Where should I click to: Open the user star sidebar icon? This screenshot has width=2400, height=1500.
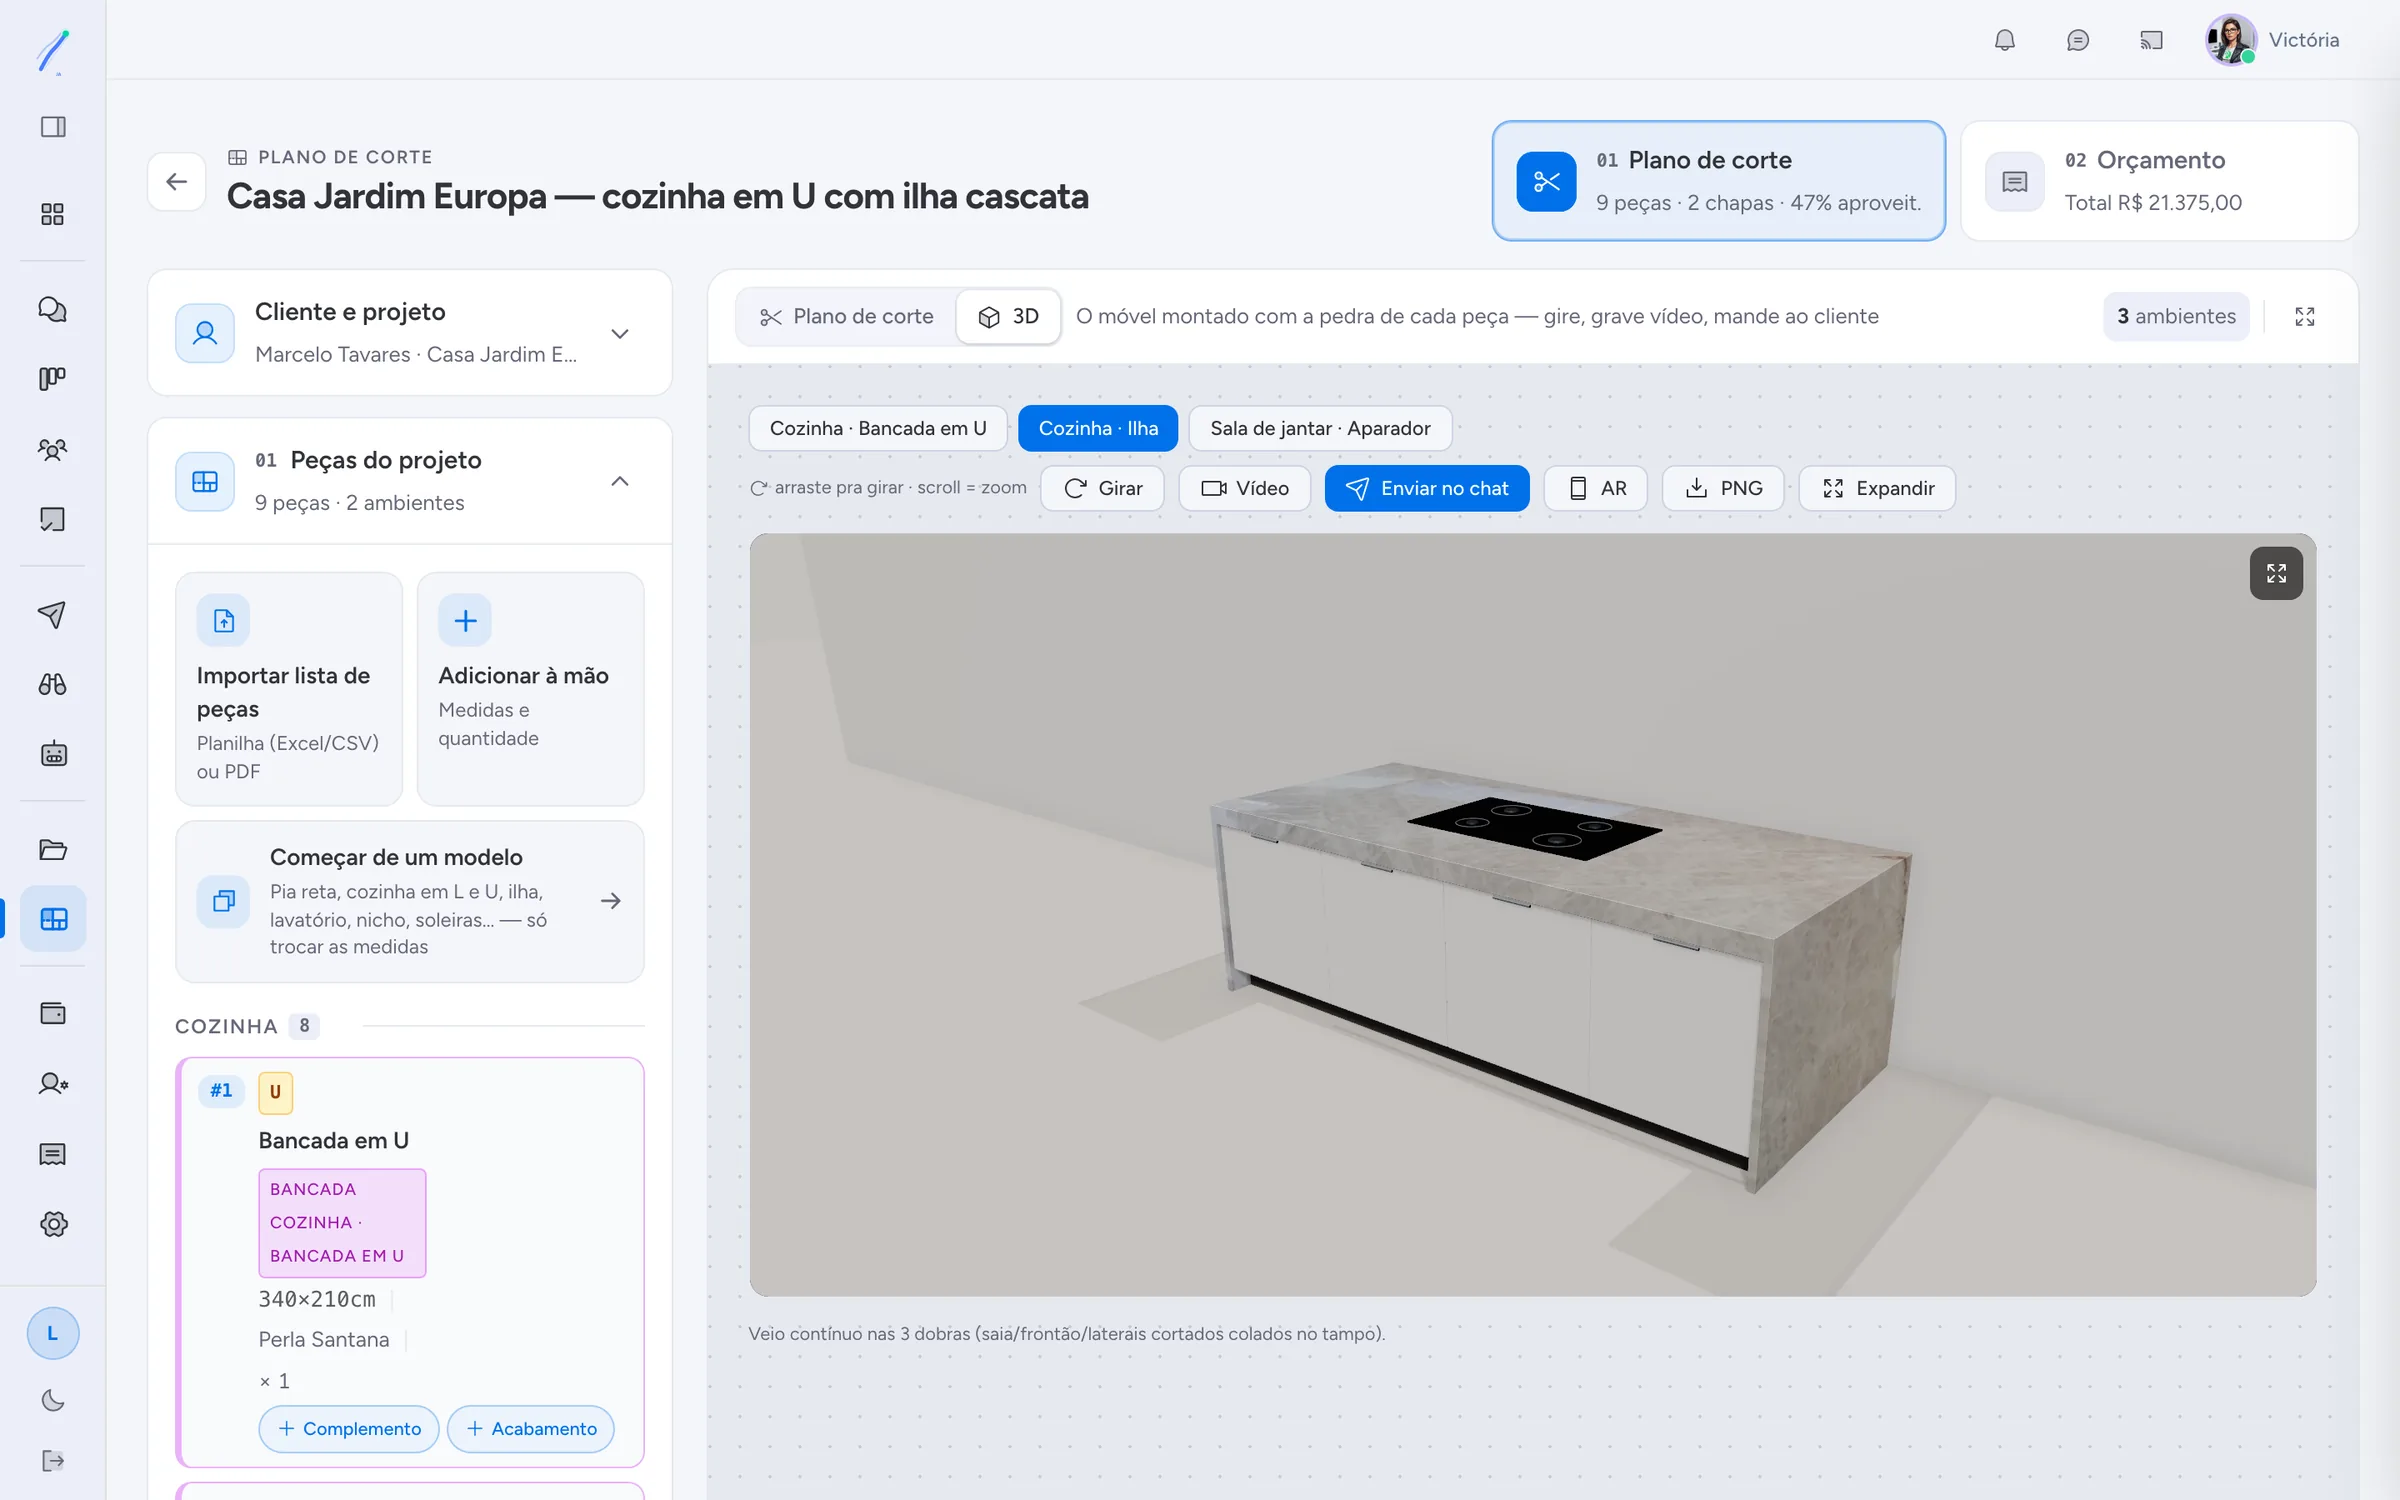pos(53,1084)
